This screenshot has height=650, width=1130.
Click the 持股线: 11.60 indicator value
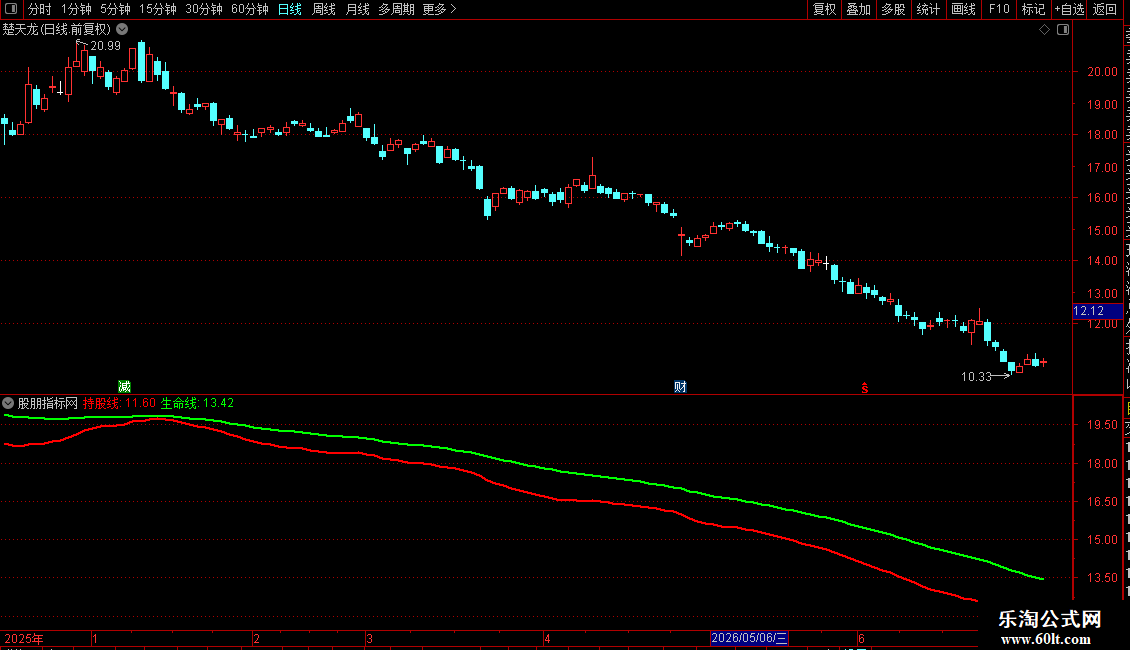coord(119,403)
